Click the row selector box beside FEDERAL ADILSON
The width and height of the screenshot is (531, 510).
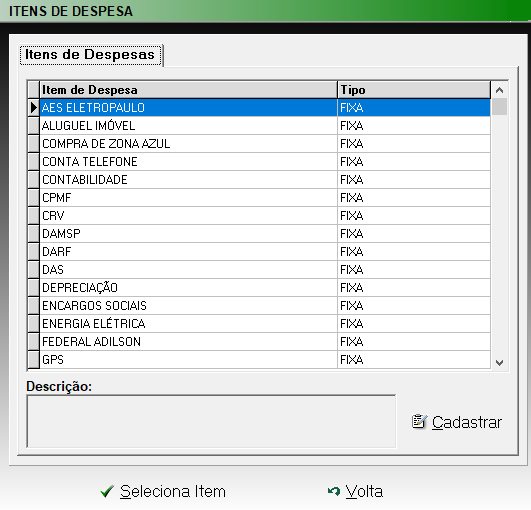point(34,341)
